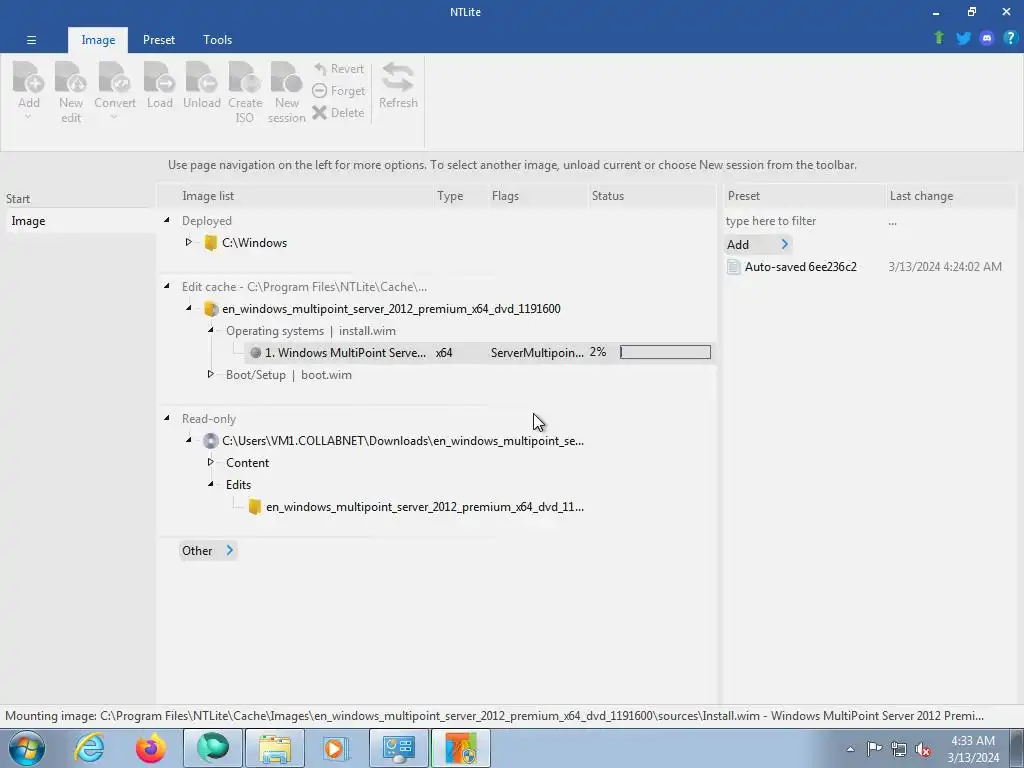Click the Revert toolbar button
Screen dimensions: 1024x768
[x=338, y=69]
